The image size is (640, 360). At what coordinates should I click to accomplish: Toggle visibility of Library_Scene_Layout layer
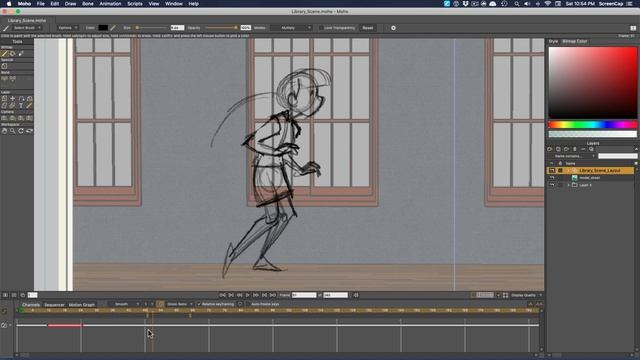pyautogui.click(x=552, y=171)
